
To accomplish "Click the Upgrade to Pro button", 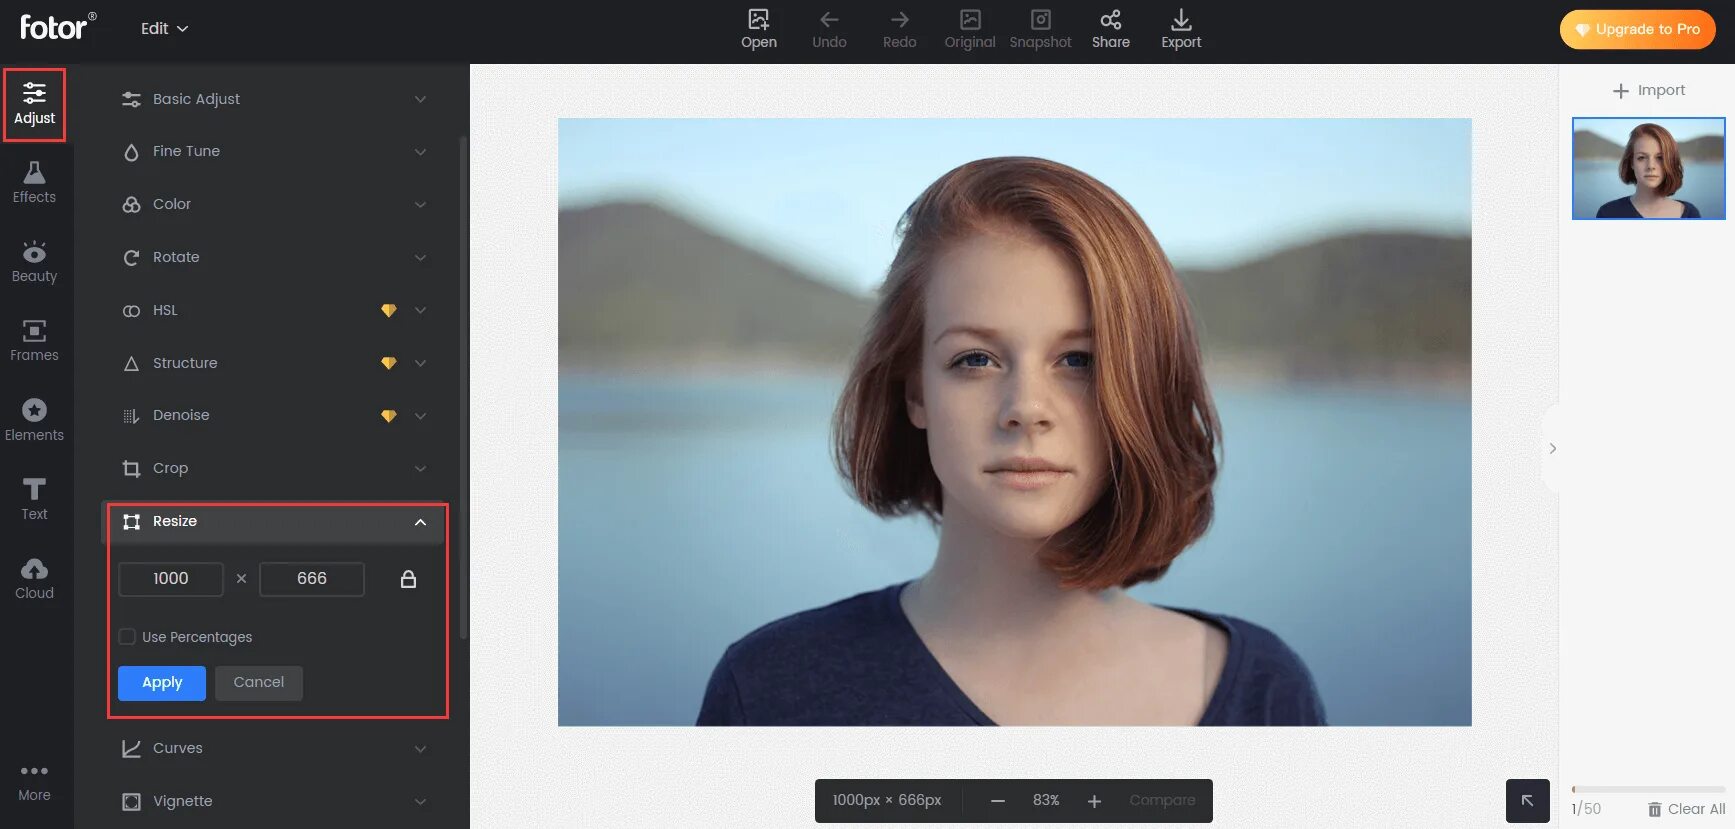I will tap(1637, 29).
